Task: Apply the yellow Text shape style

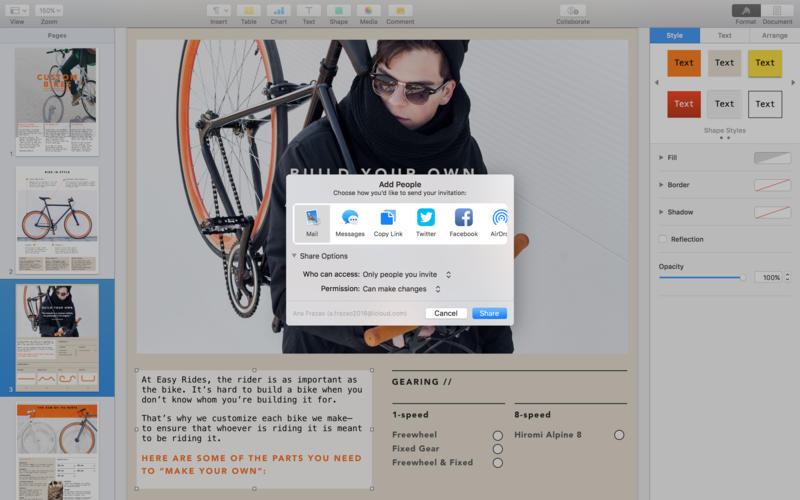Action: pos(765,63)
